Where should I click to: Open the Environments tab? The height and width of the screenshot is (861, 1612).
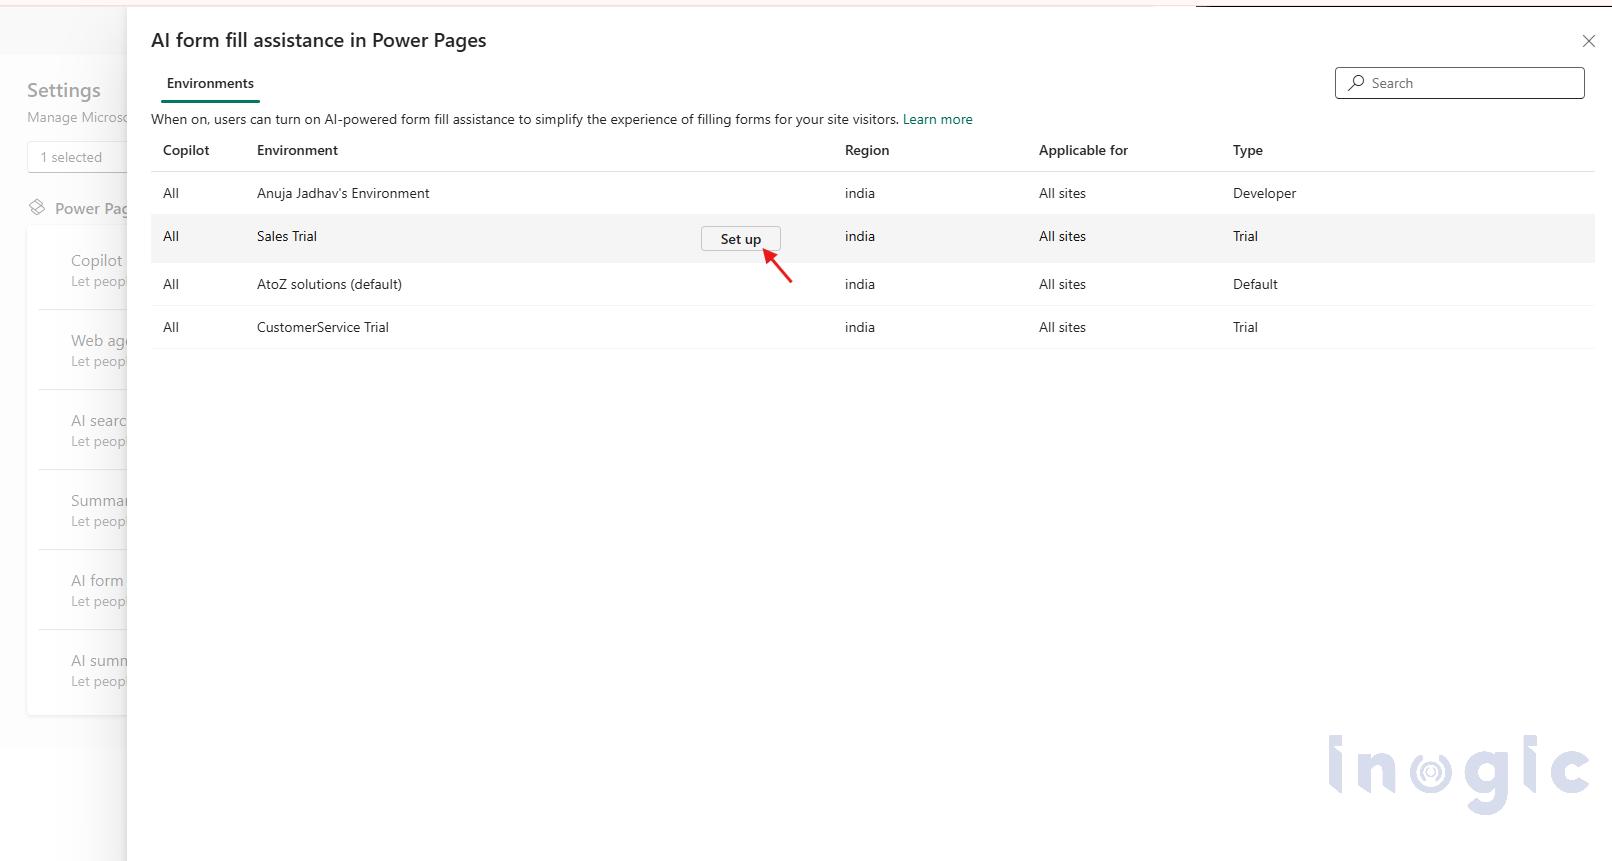coord(210,84)
